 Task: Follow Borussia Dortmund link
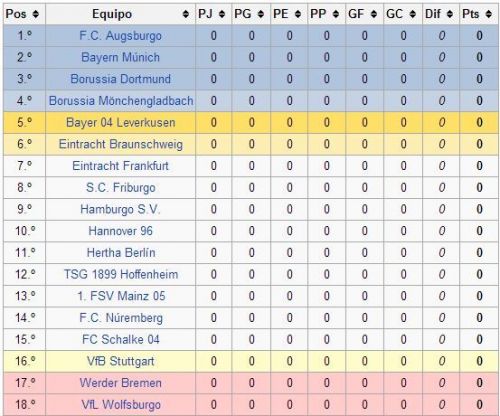coord(120,79)
